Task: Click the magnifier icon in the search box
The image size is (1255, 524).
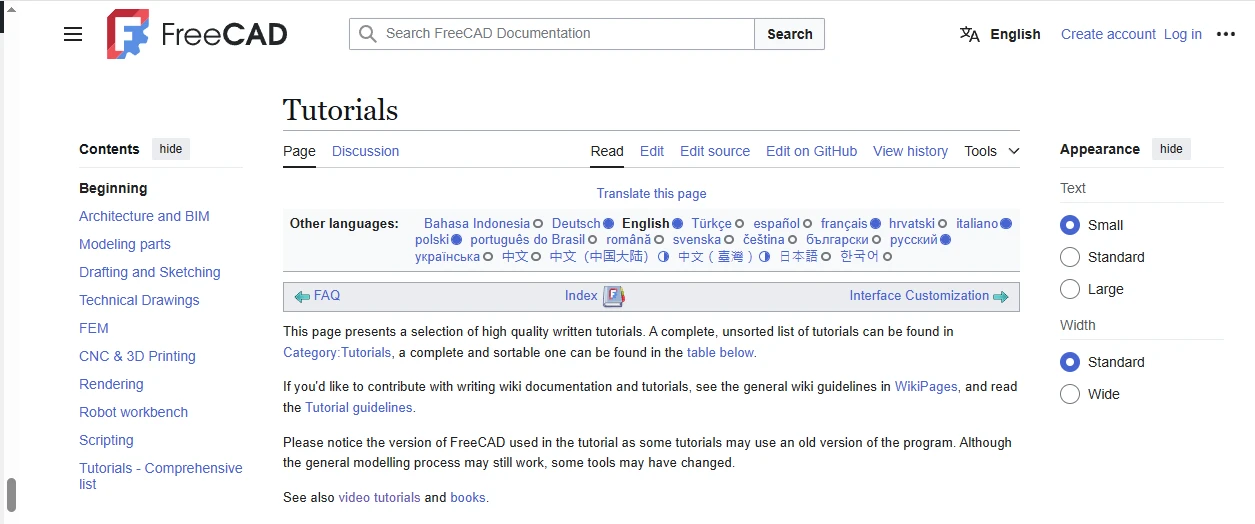Action: click(368, 34)
